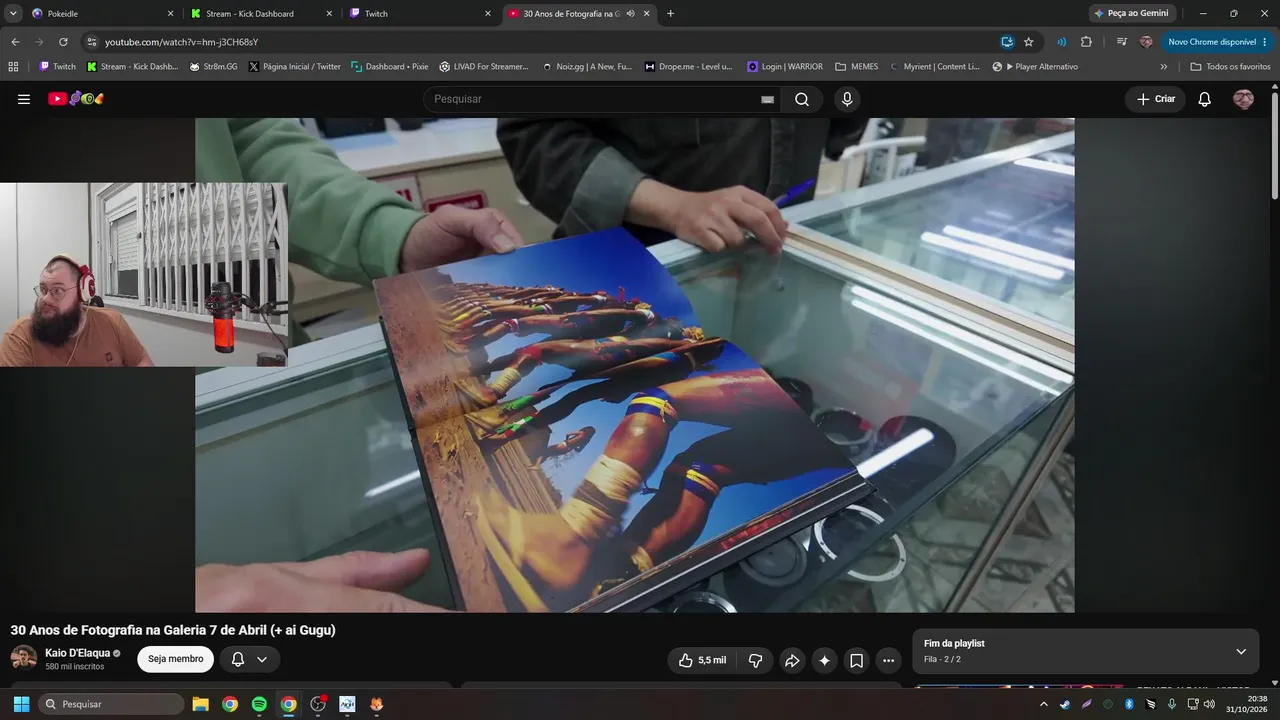The image size is (1280, 720).
Task: Save video with bookmark icon
Action: 856,660
